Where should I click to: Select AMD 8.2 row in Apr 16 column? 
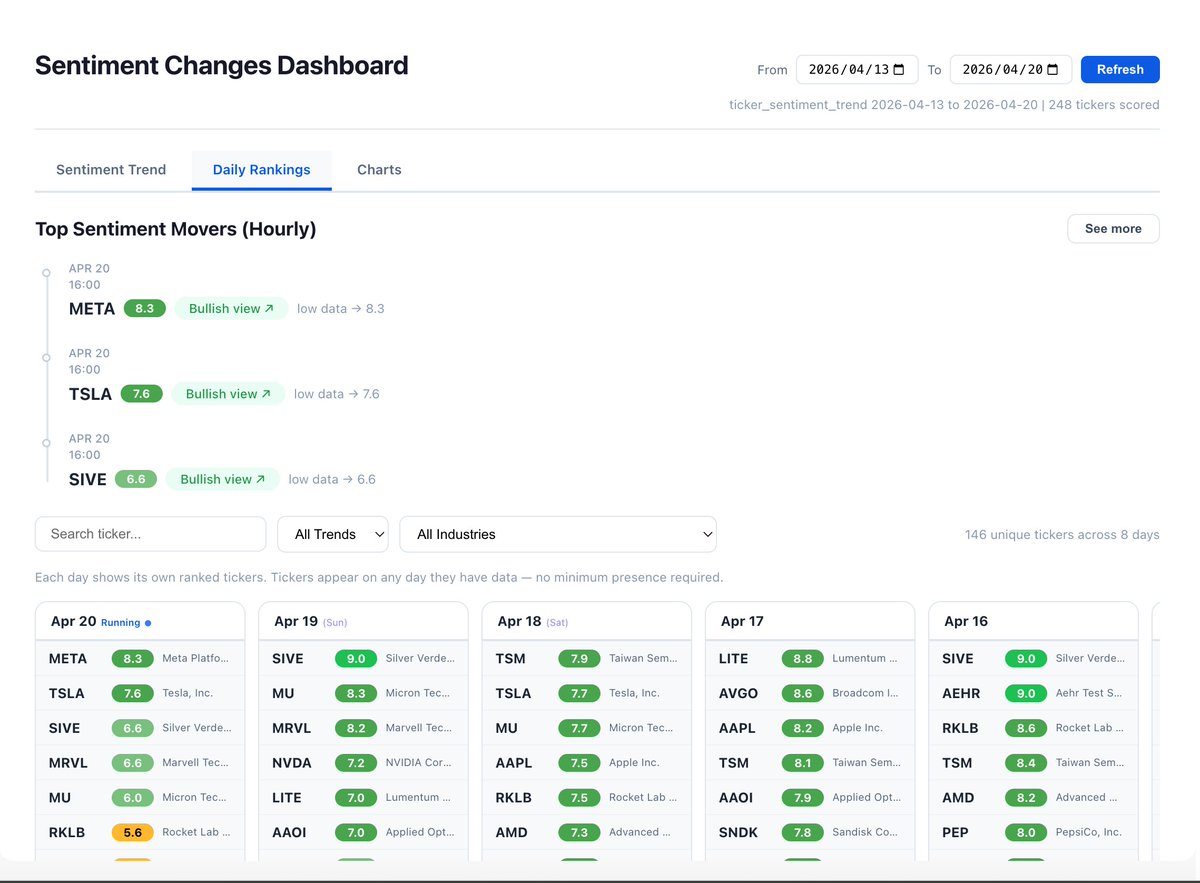(x=1033, y=797)
